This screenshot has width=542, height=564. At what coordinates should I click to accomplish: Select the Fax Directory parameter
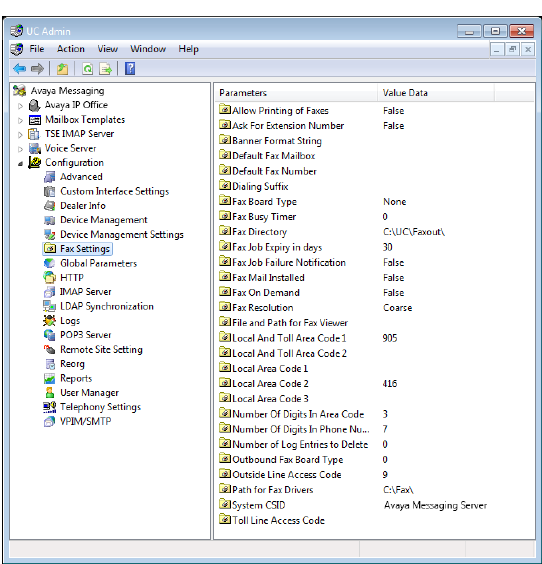(x=253, y=232)
